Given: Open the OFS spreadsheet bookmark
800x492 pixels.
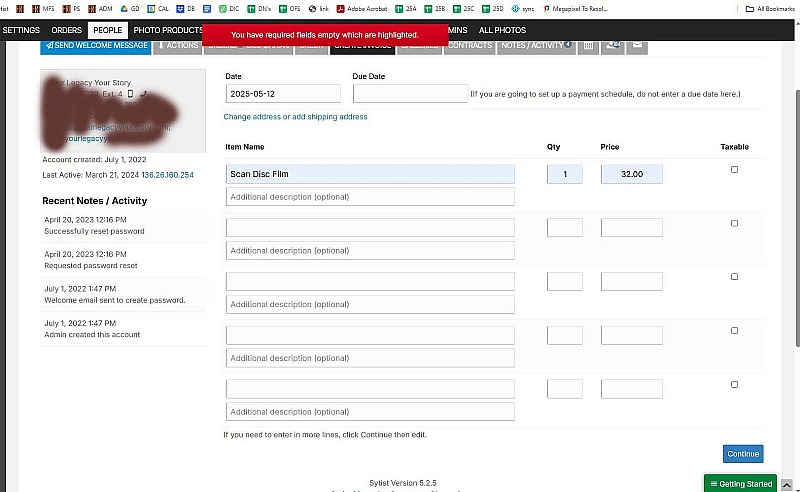Looking at the screenshot, I should [x=290, y=9].
